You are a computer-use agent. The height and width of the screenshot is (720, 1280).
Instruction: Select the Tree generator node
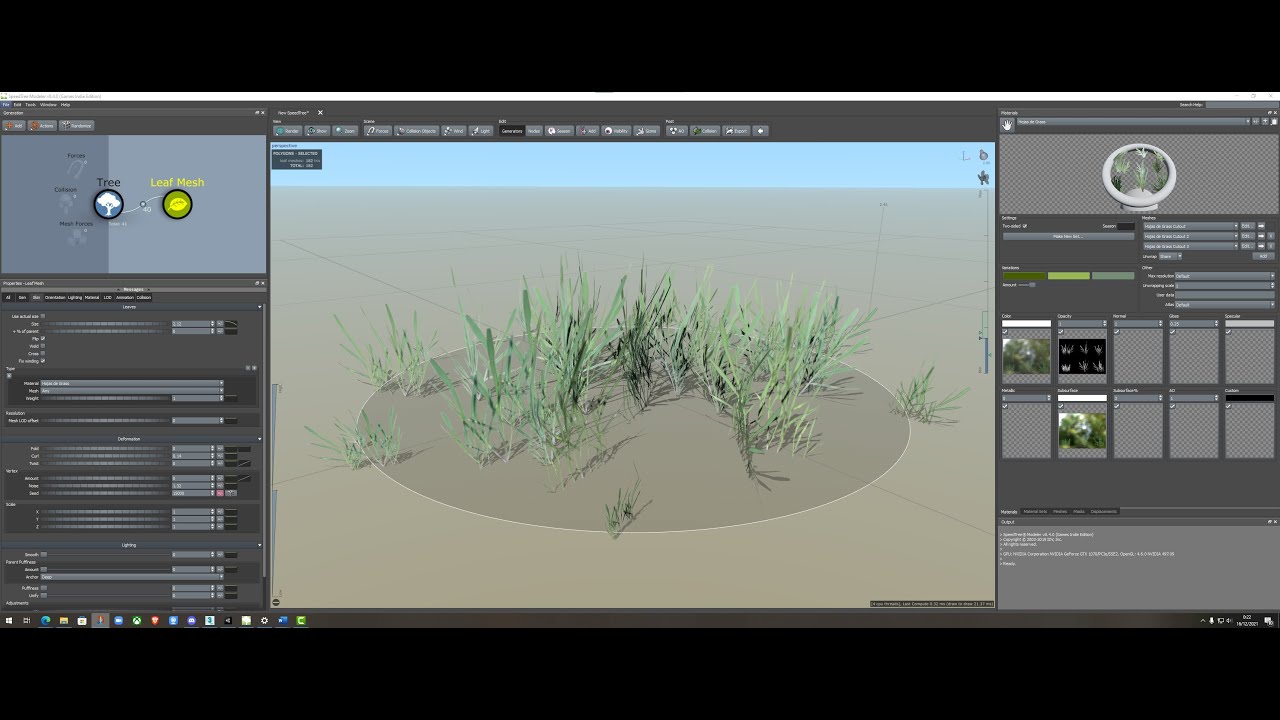[108, 204]
